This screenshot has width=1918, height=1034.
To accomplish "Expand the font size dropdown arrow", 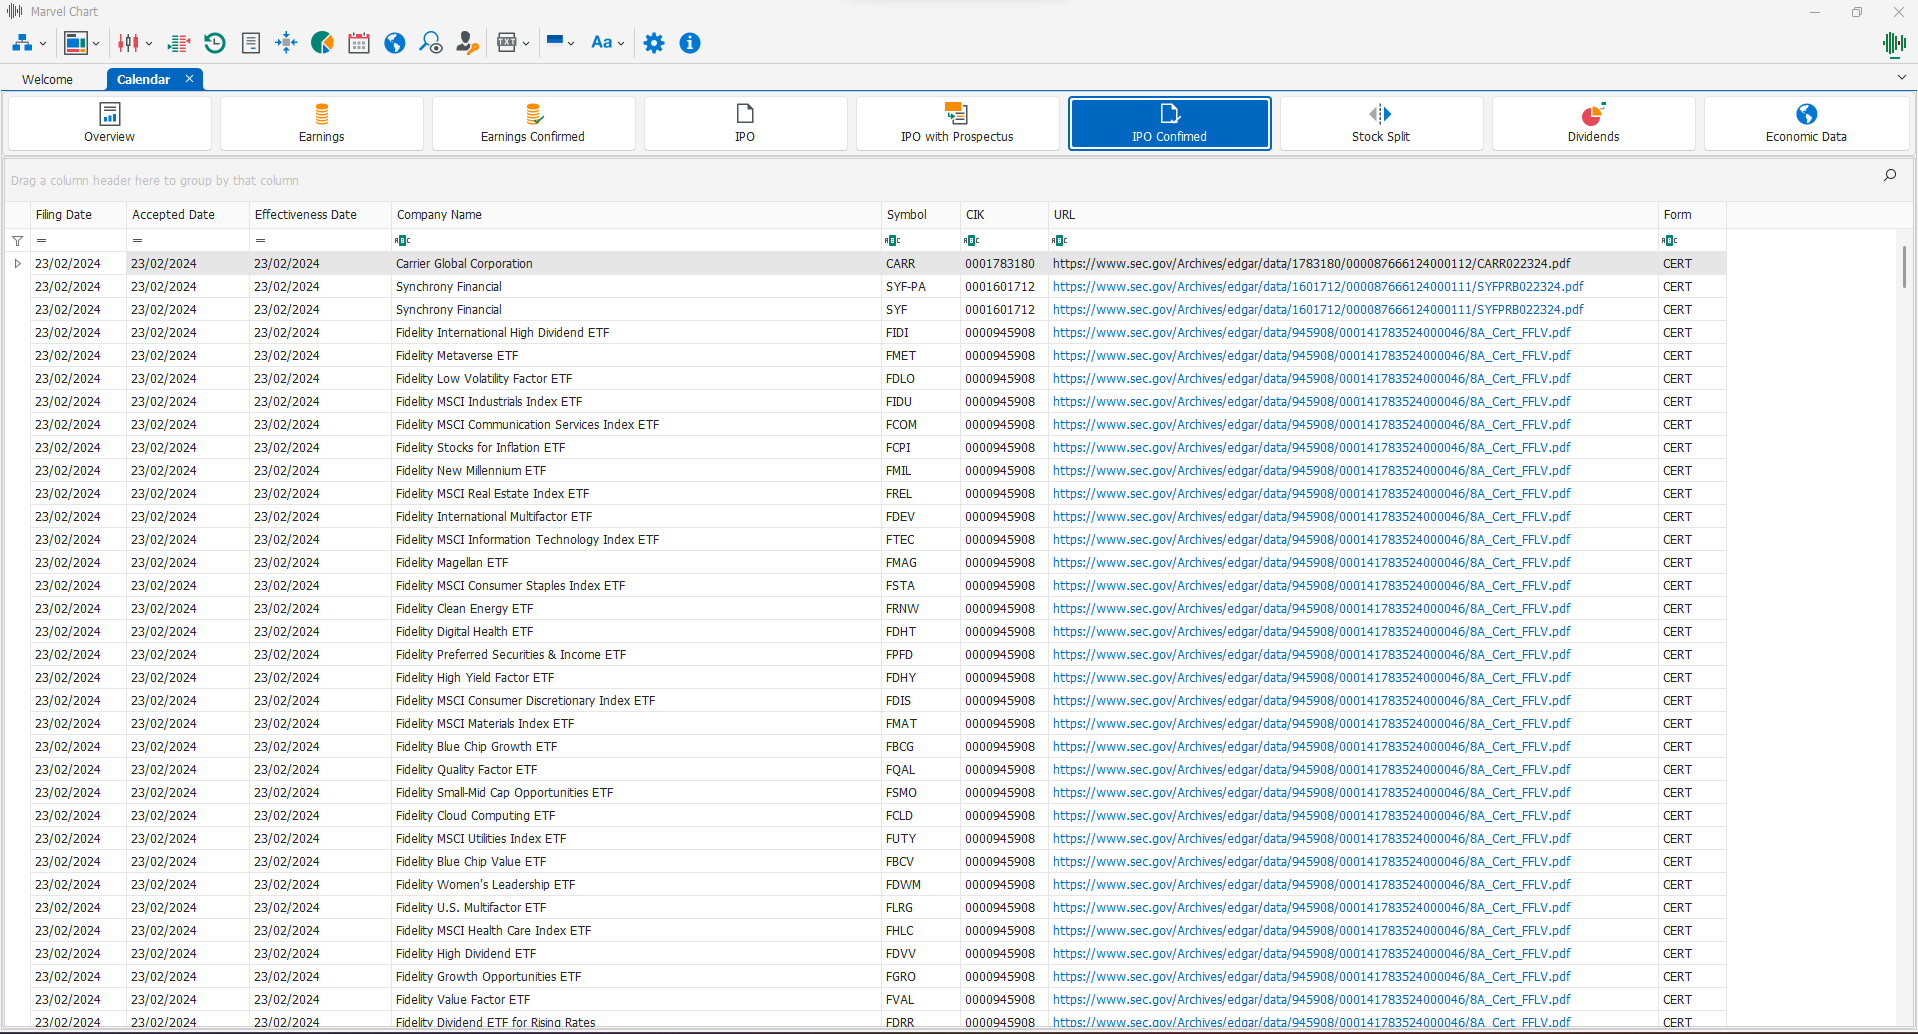I will point(621,44).
